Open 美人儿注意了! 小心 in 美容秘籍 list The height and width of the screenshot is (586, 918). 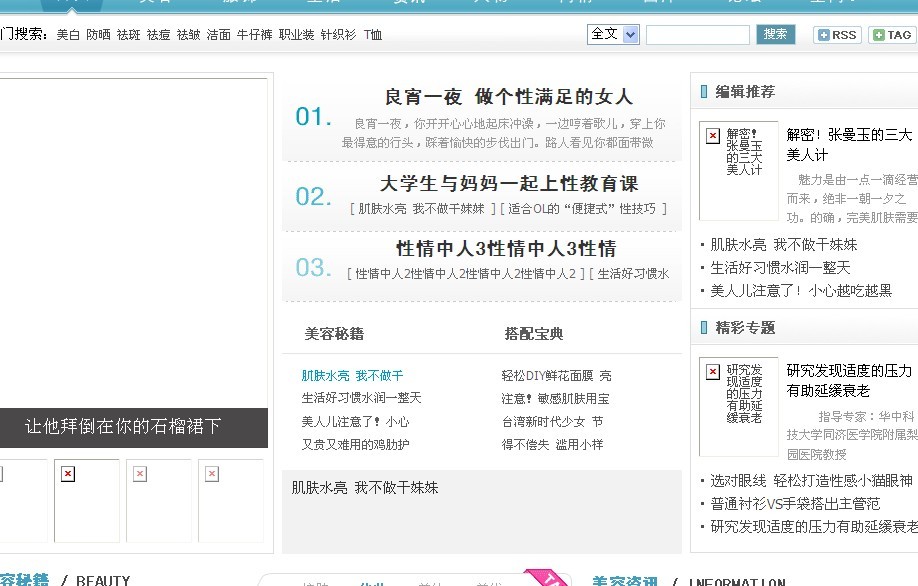355,421
